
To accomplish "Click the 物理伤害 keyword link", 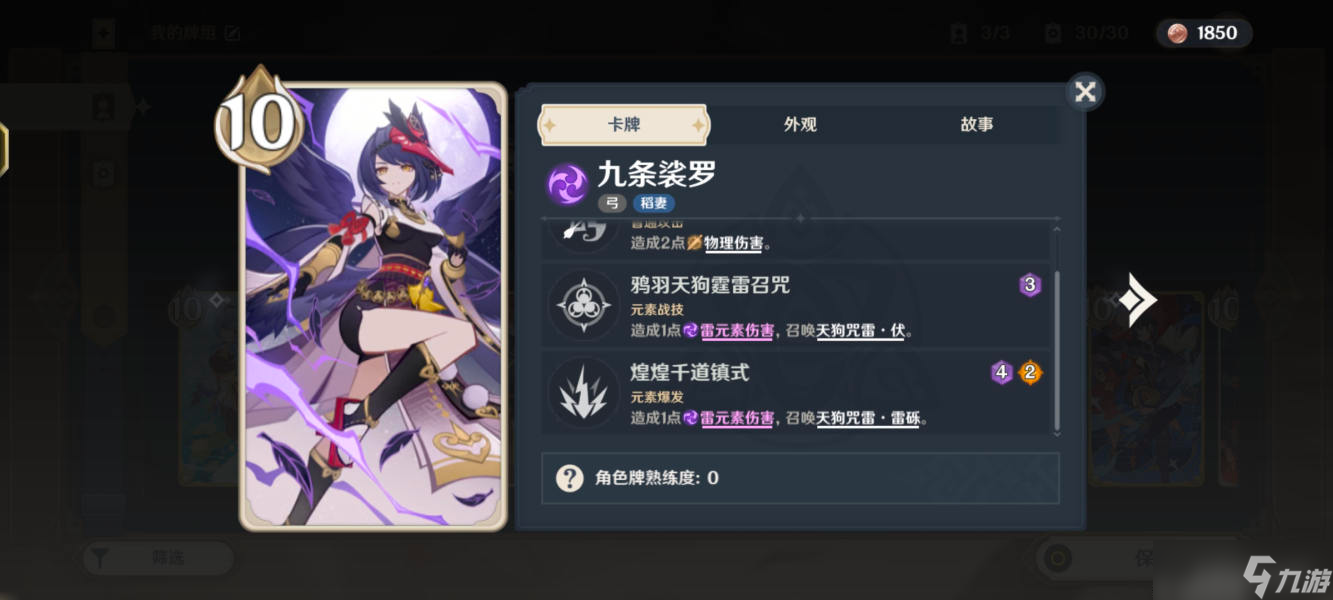I will coord(733,242).
